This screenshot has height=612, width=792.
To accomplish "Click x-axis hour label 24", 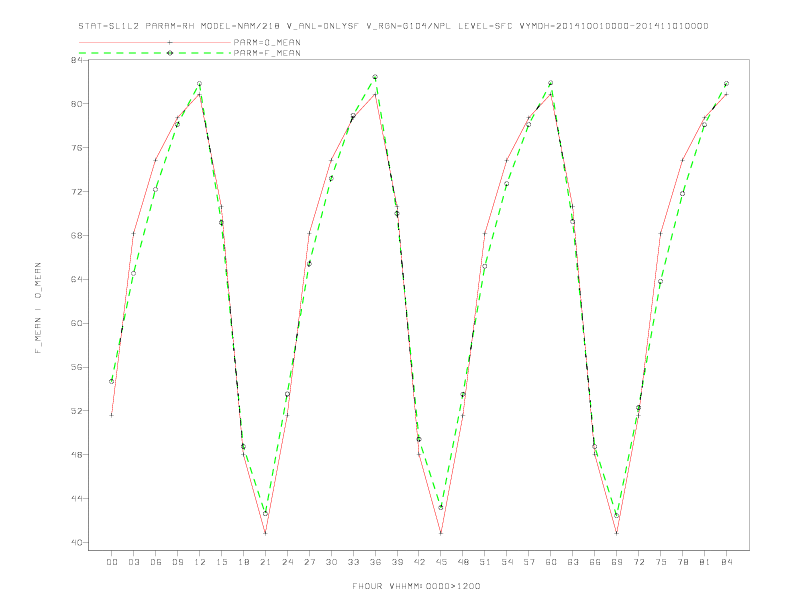I will click(x=287, y=562).
